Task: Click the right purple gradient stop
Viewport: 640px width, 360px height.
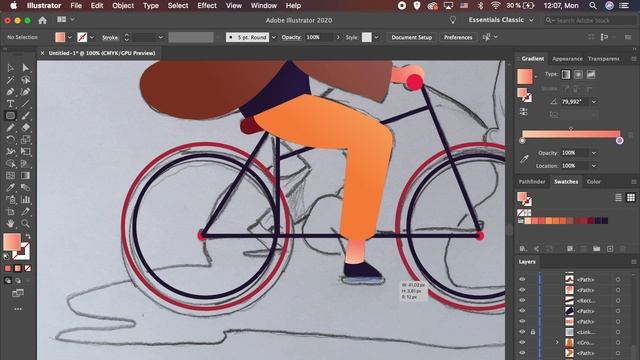Action: tap(620, 140)
